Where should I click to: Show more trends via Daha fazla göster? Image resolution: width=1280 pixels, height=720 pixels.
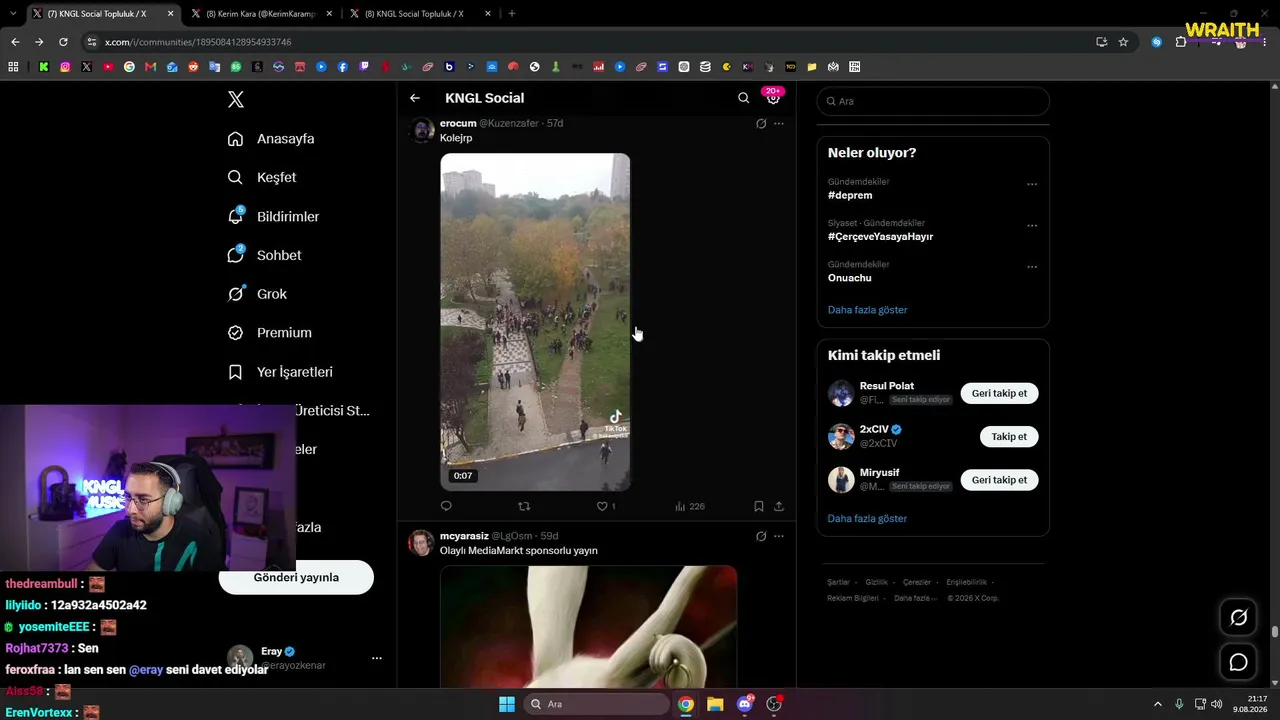[868, 310]
